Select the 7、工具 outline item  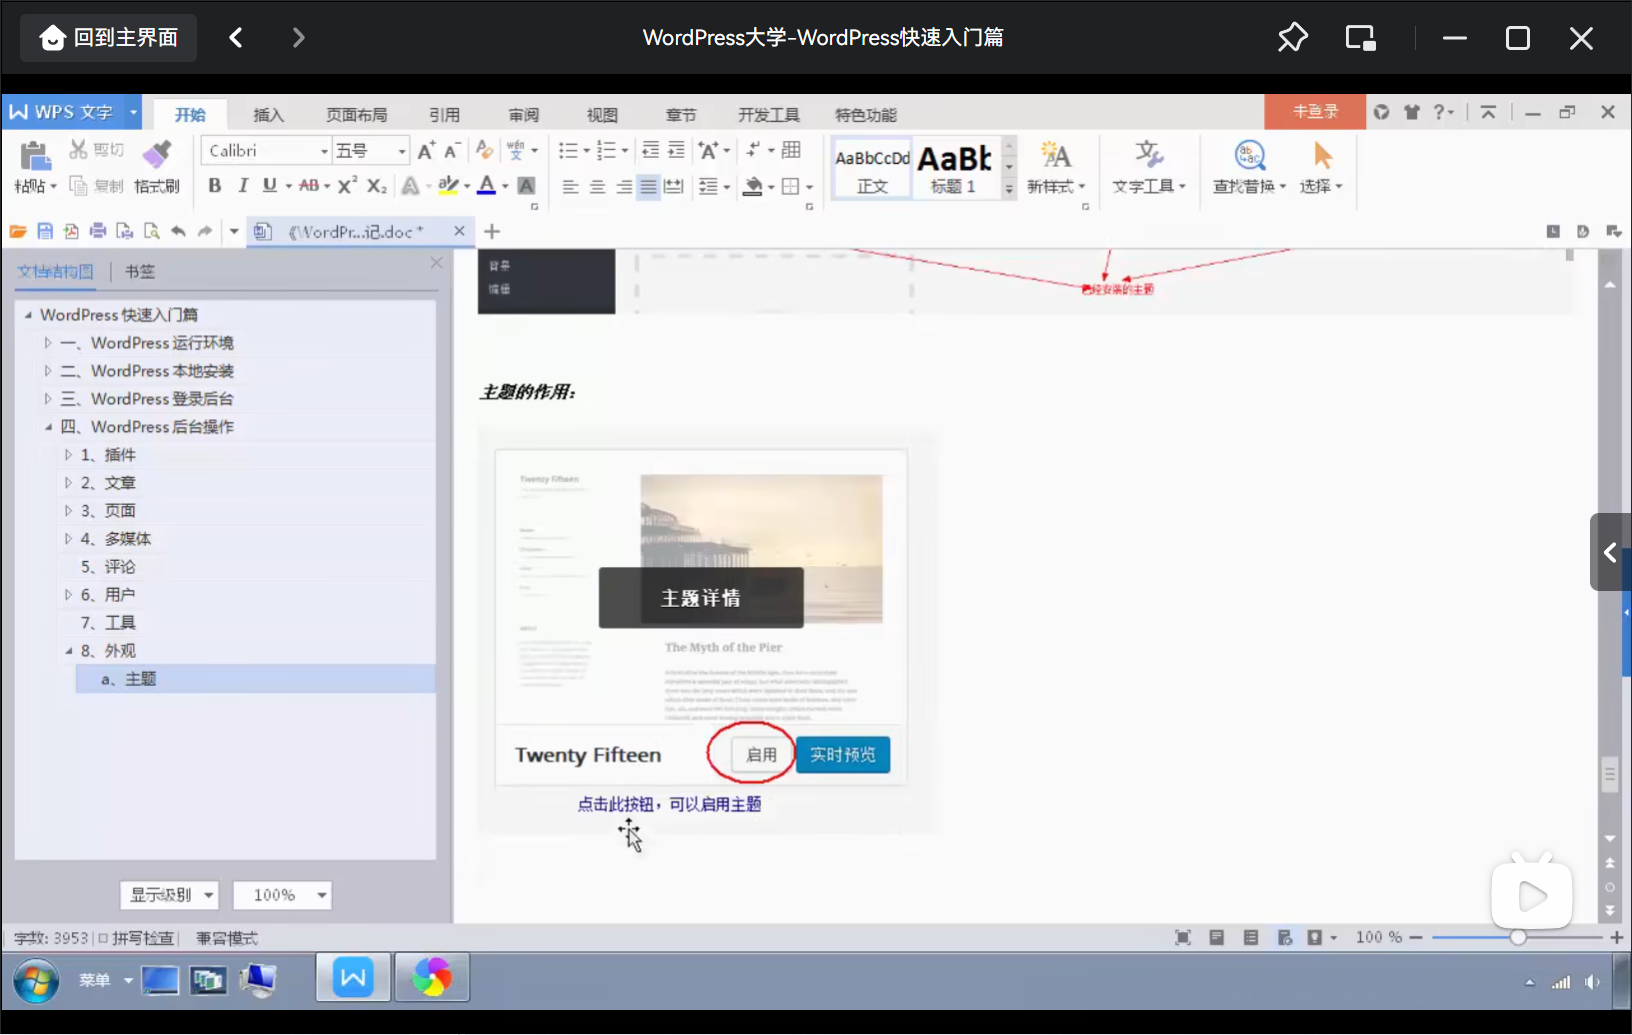[x=108, y=623]
